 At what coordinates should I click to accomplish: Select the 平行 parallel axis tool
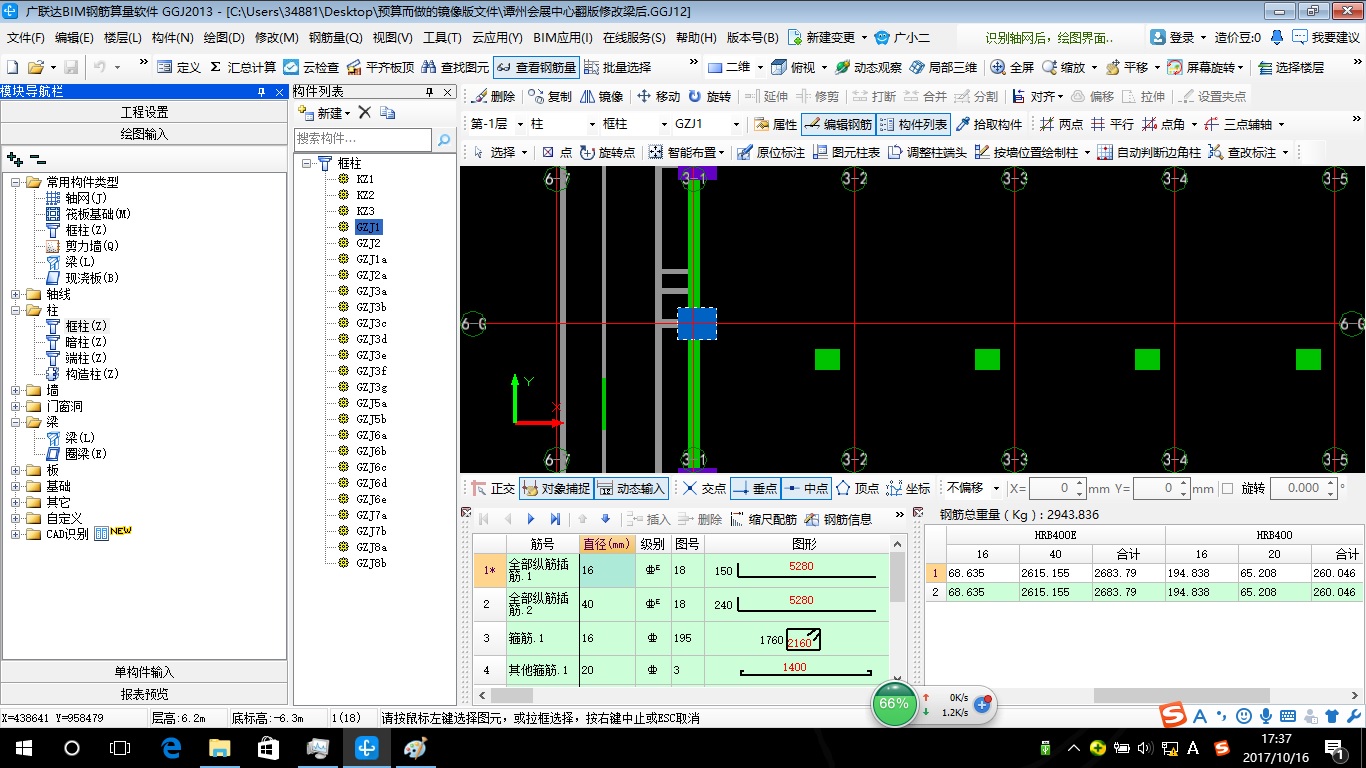click(1112, 124)
